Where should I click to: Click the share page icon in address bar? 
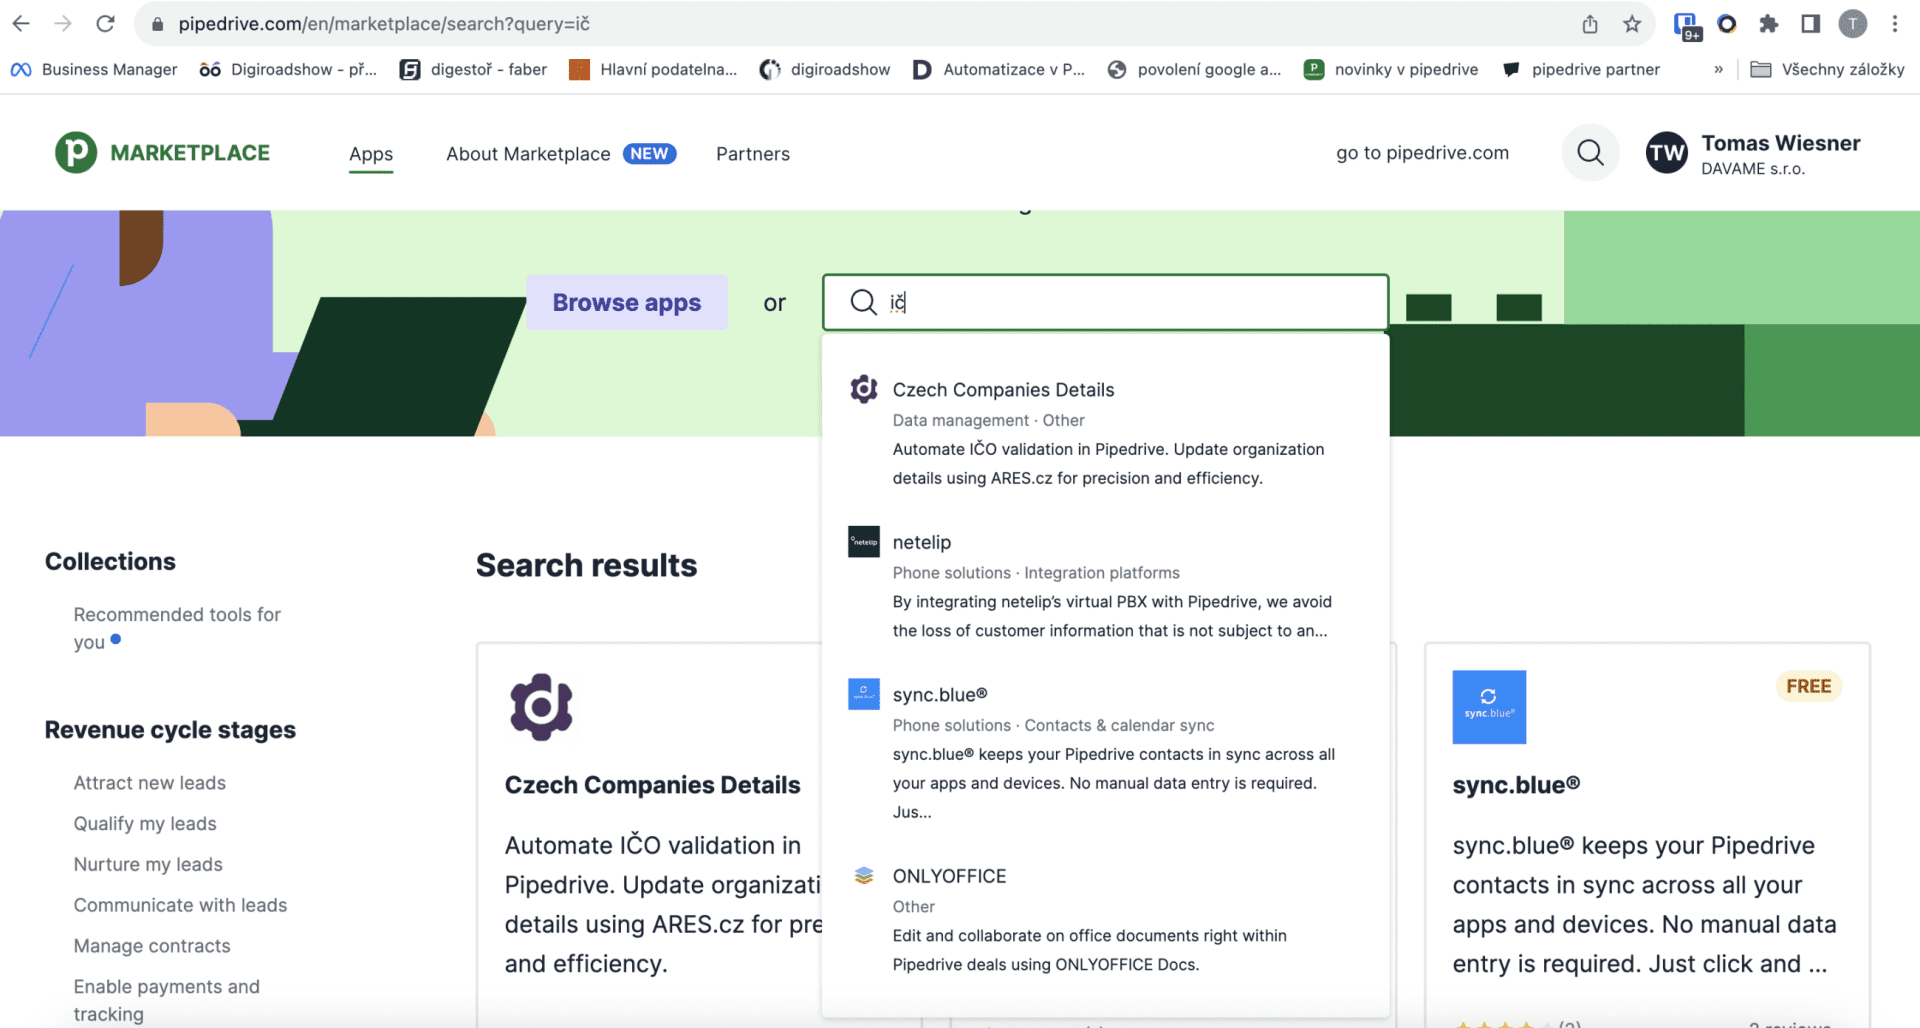point(1590,24)
